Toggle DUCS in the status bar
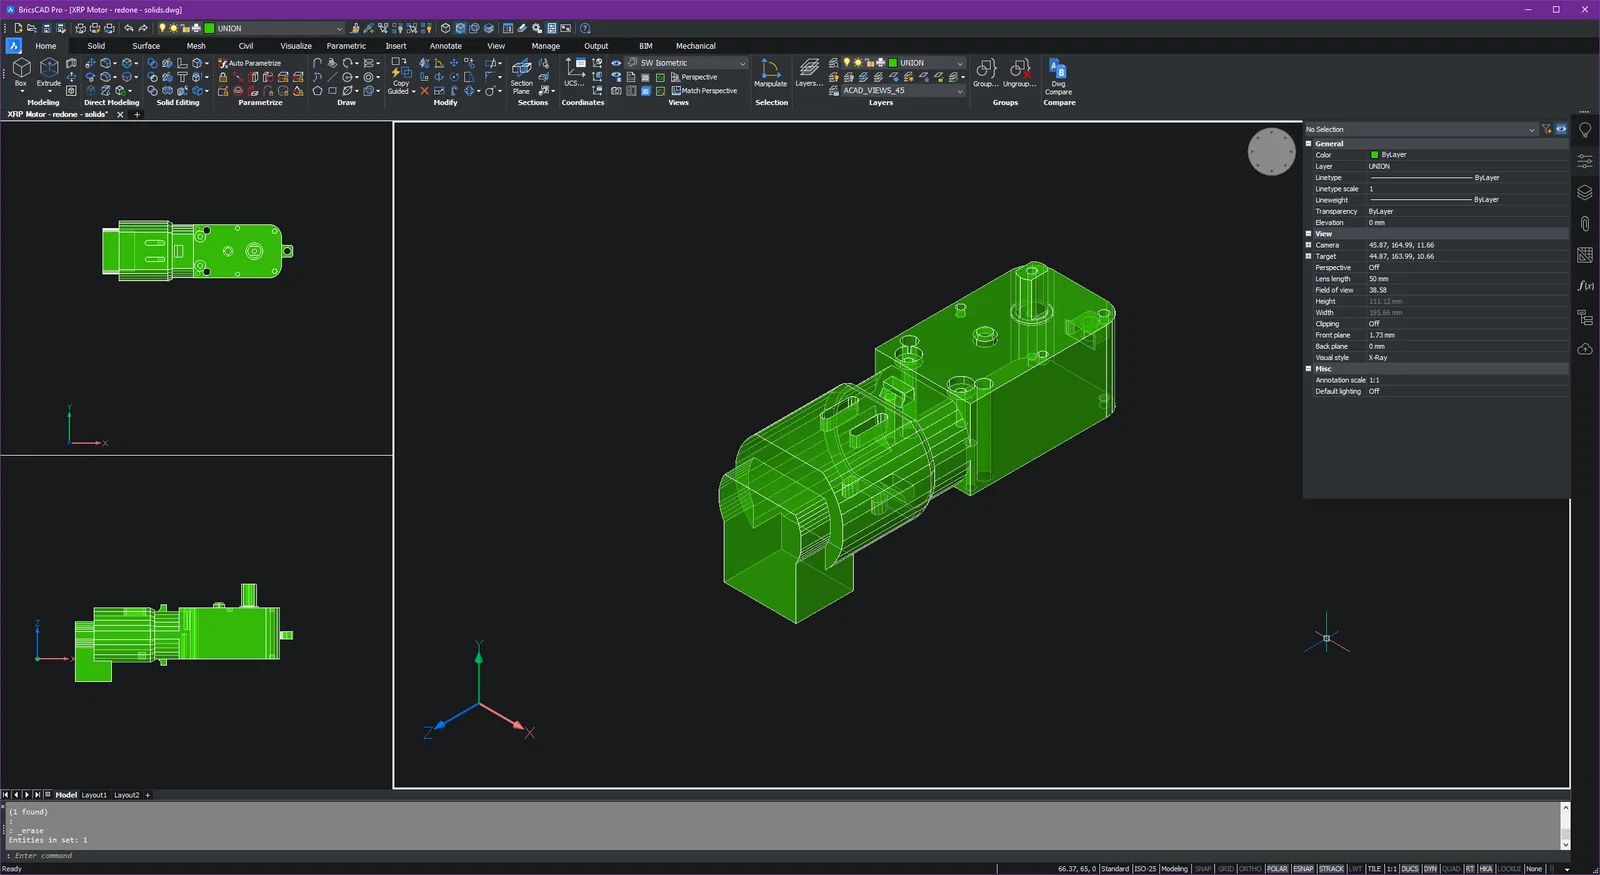Screen dimensions: 1600x875 click(x=1410, y=869)
